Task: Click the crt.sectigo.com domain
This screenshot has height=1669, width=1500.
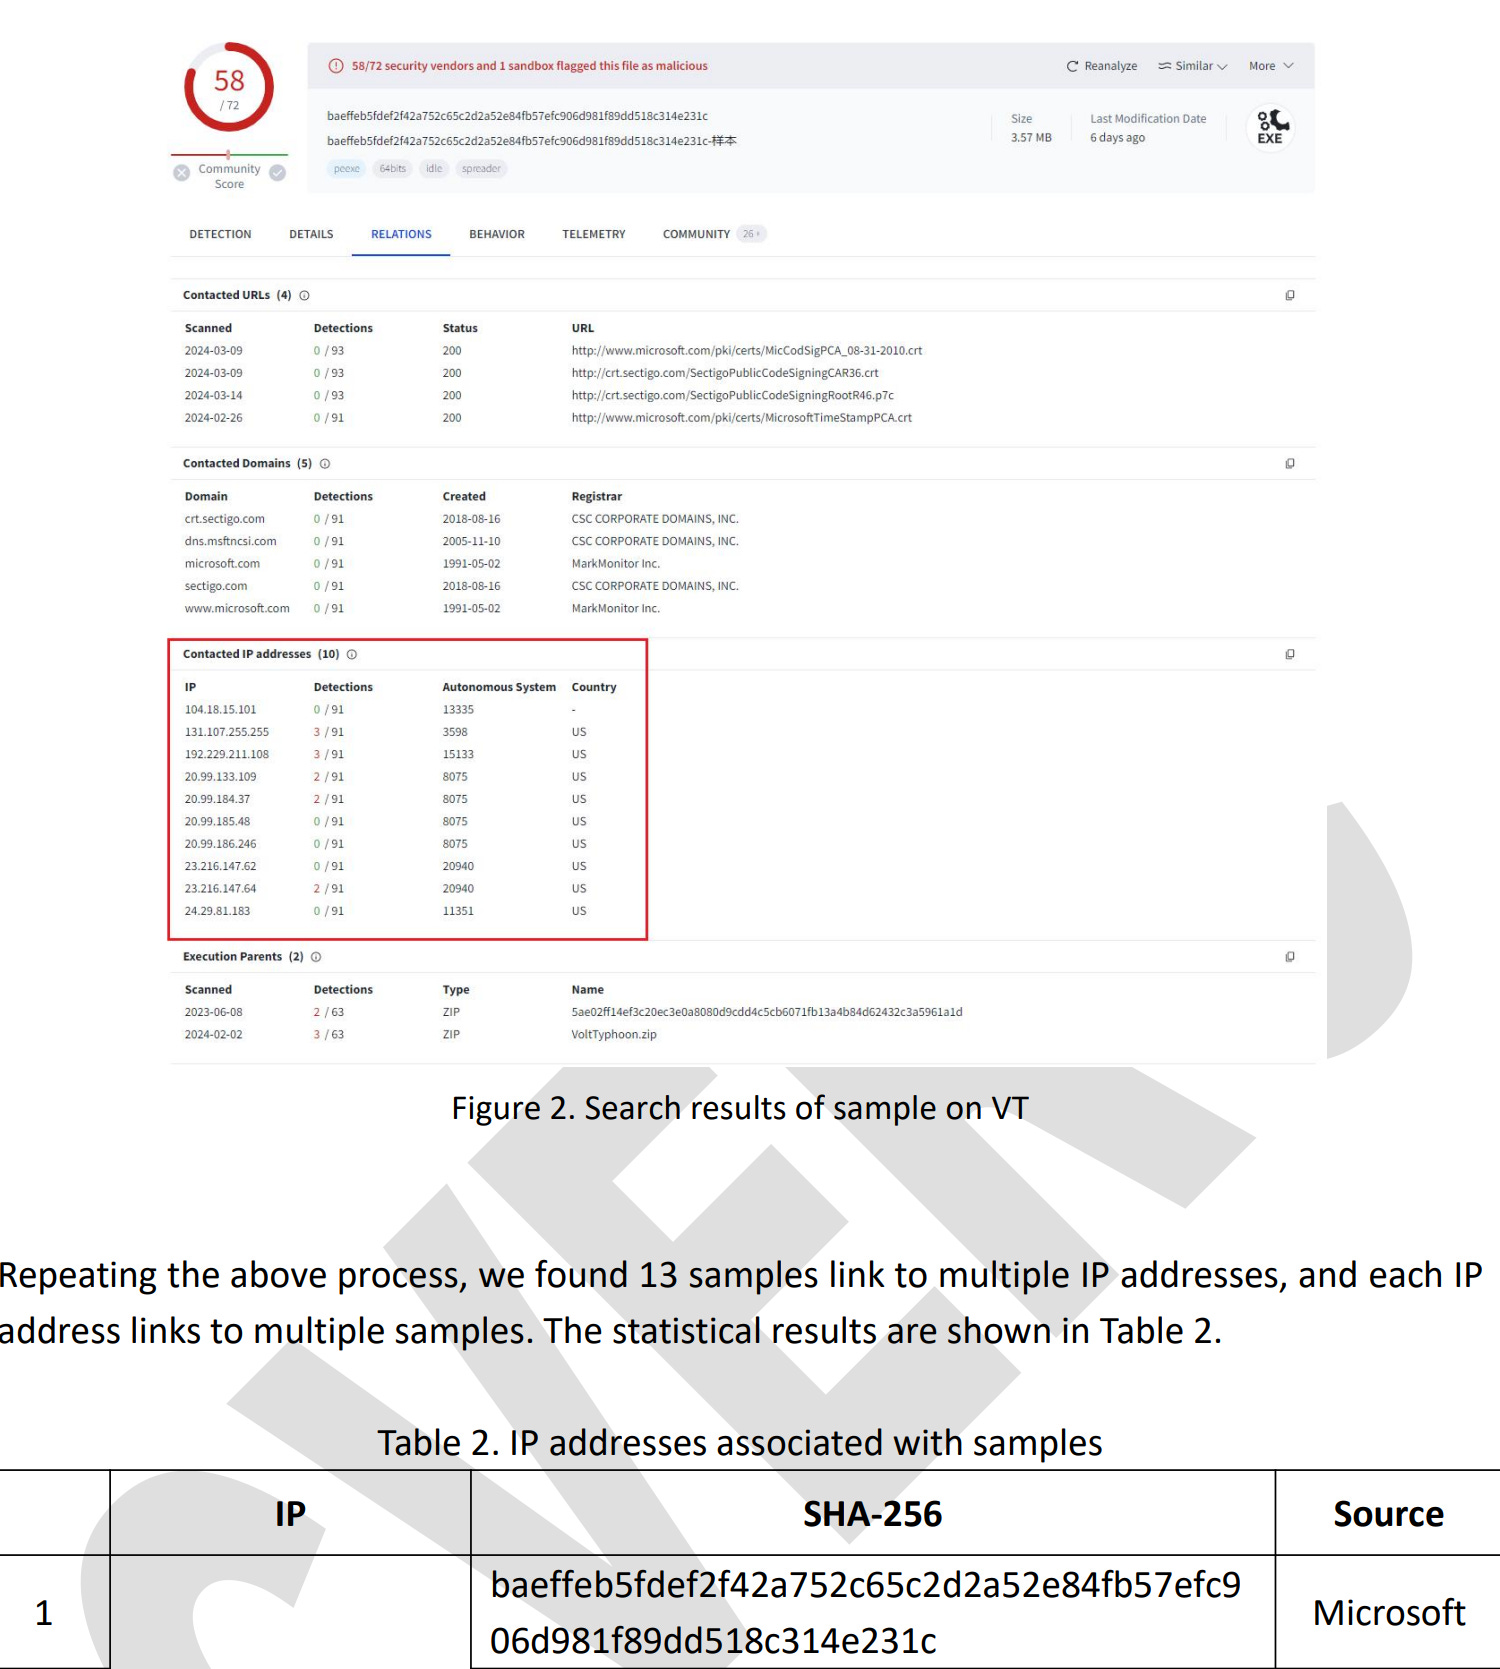Action: (x=225, y=519)
